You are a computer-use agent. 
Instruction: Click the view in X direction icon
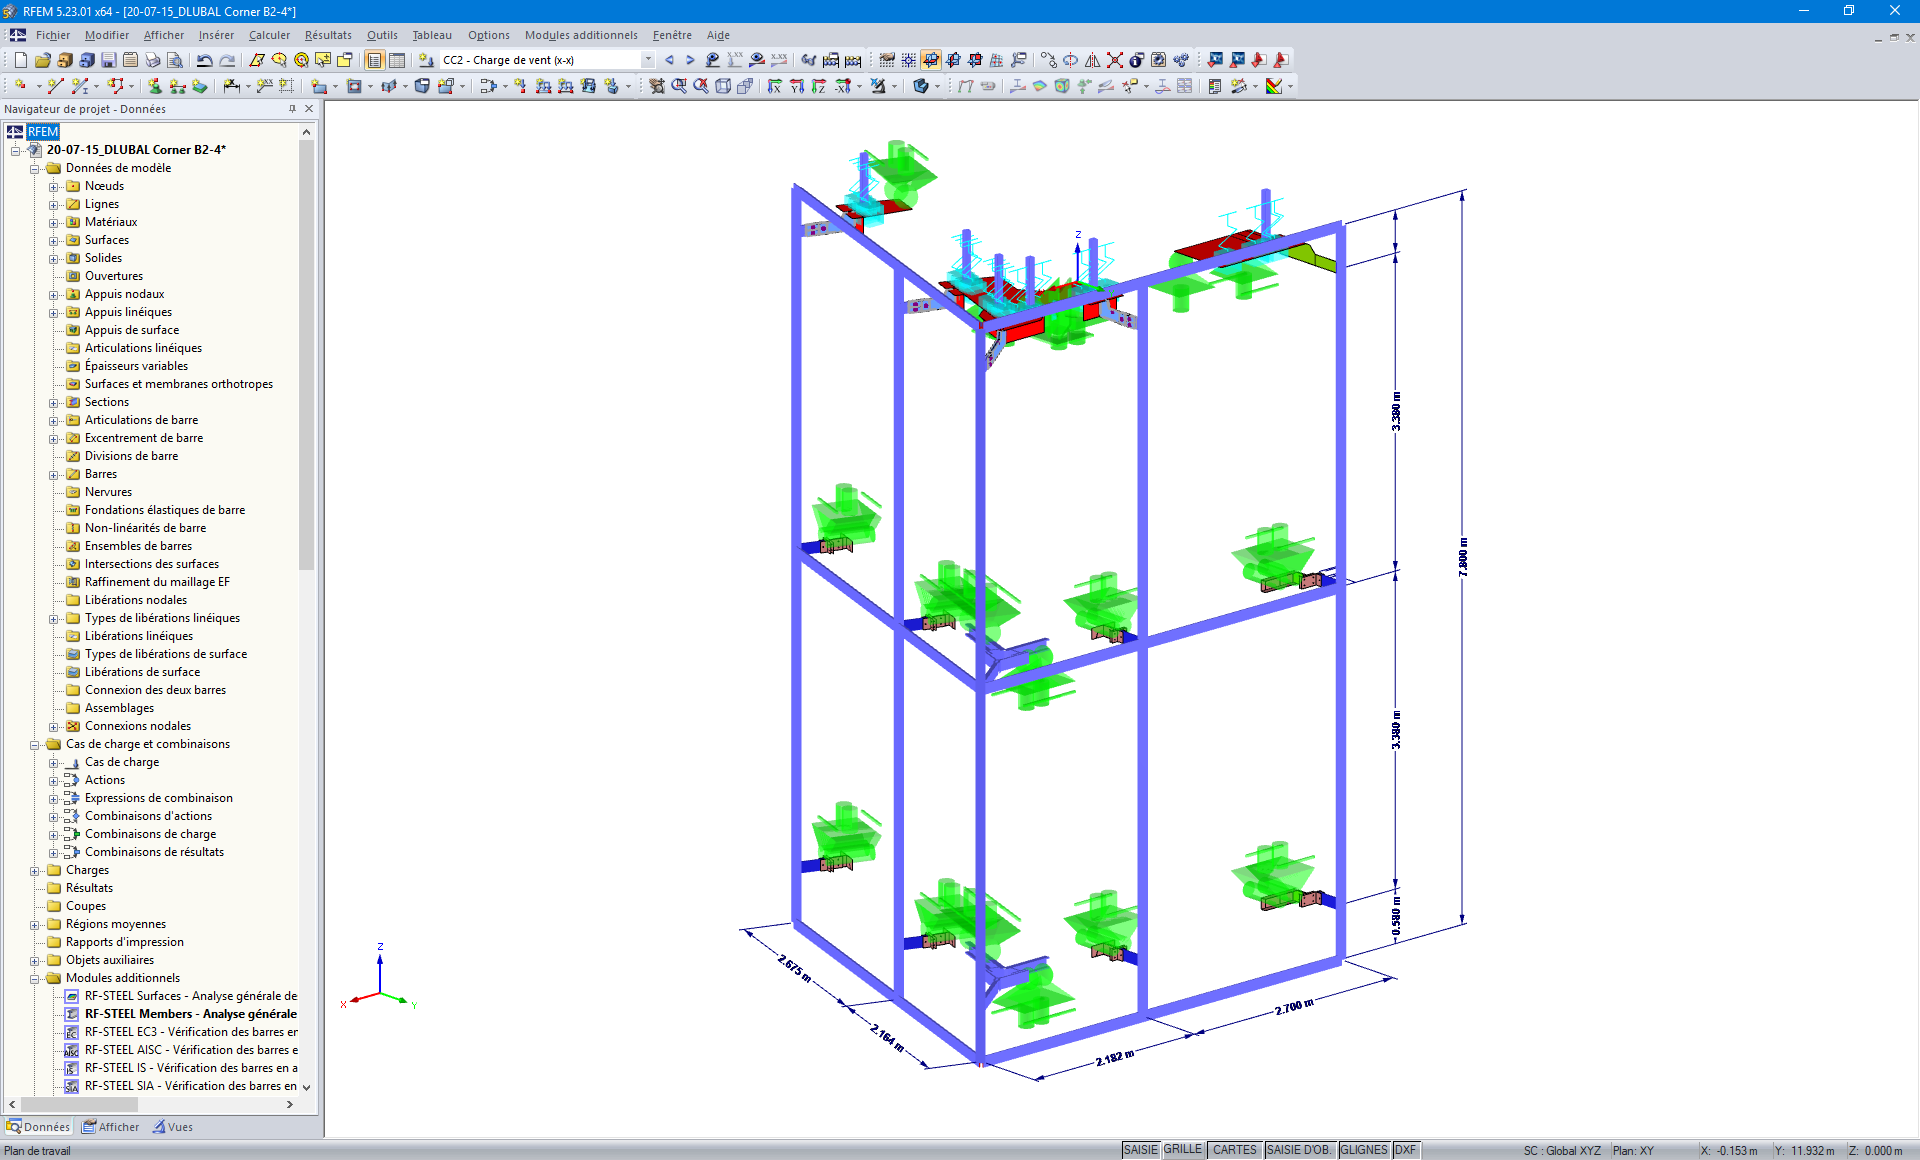coord(774,86)
